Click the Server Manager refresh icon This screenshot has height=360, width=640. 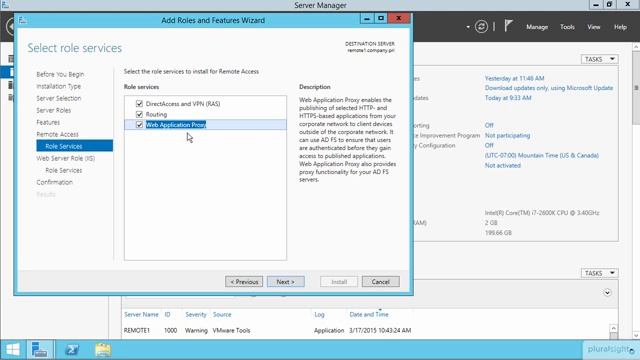481,27
